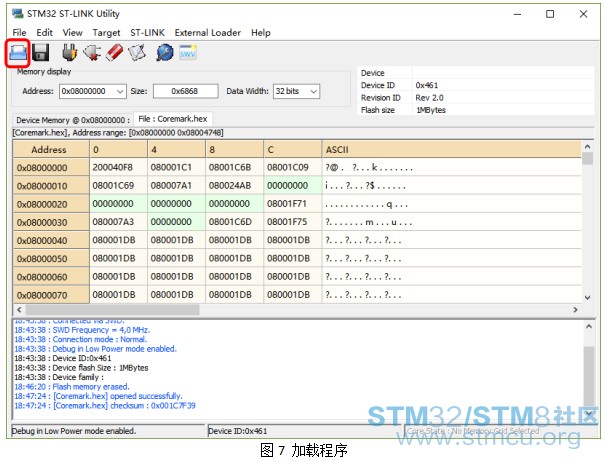Open the Edit menu
Image resolution: width=605 pixels, height=462 pixels.
pyautogui.click(x=44, y=33)
